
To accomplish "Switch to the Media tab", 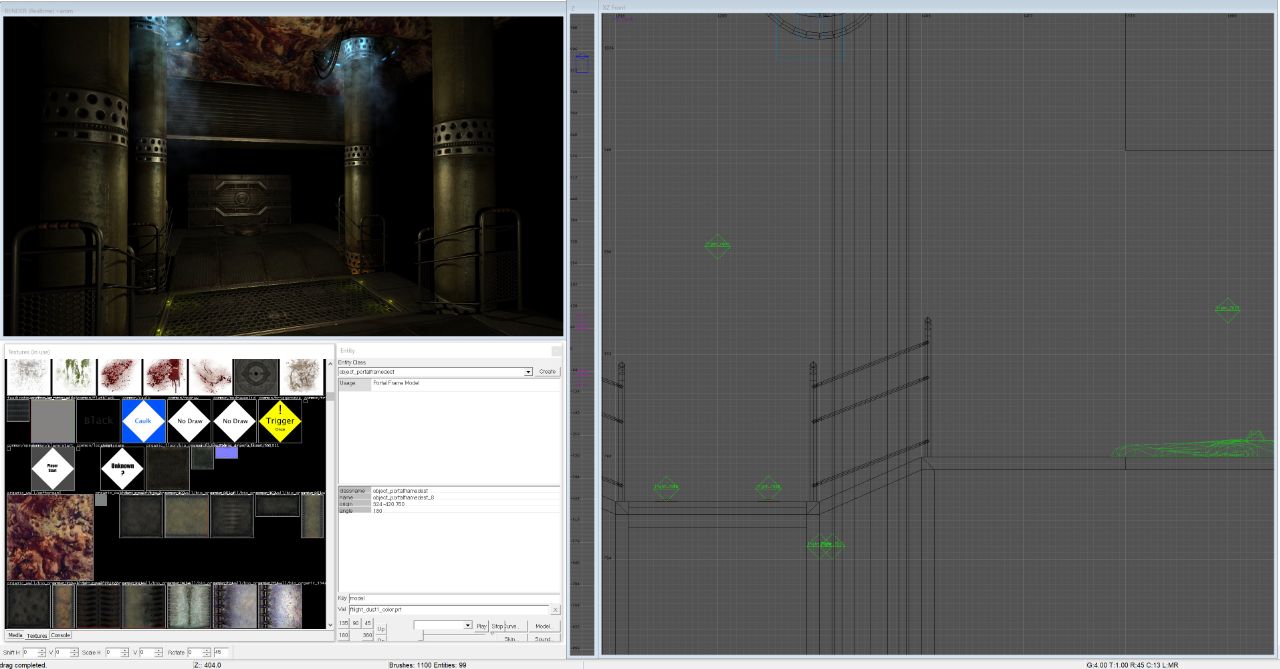I will (15, 635).
